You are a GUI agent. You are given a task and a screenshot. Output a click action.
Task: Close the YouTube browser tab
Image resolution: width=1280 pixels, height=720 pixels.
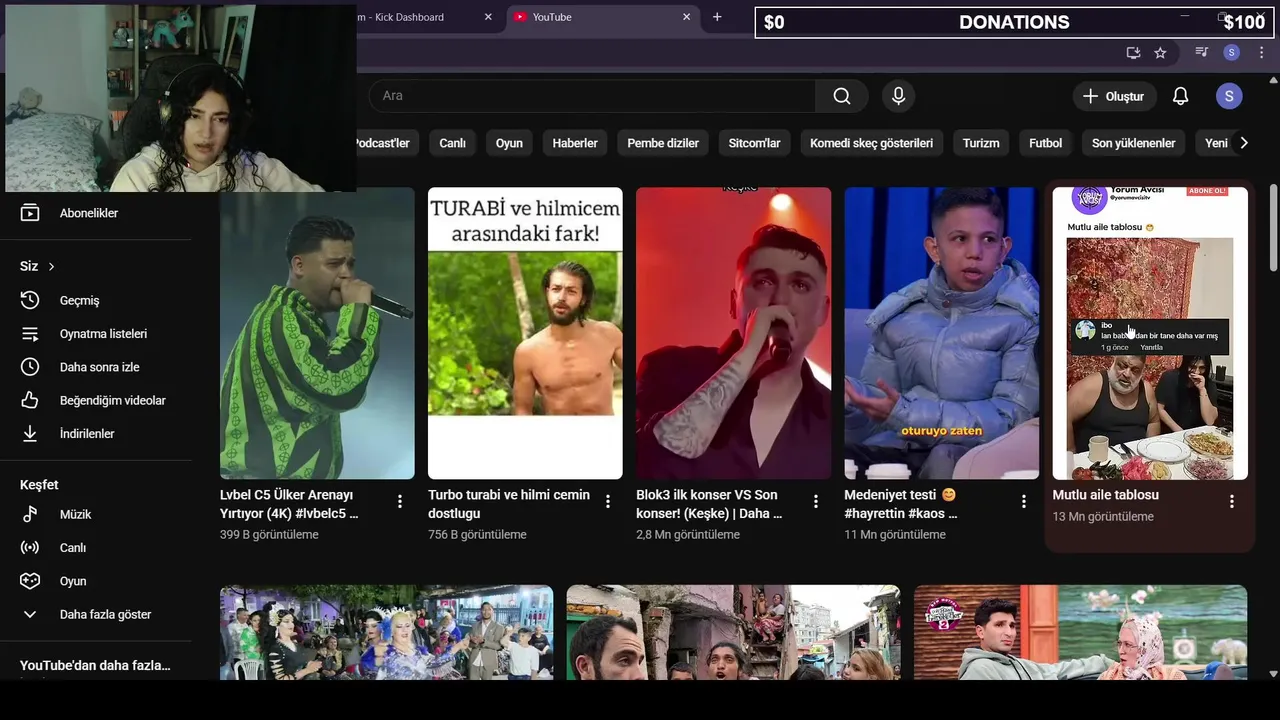[x=687, y=17]
